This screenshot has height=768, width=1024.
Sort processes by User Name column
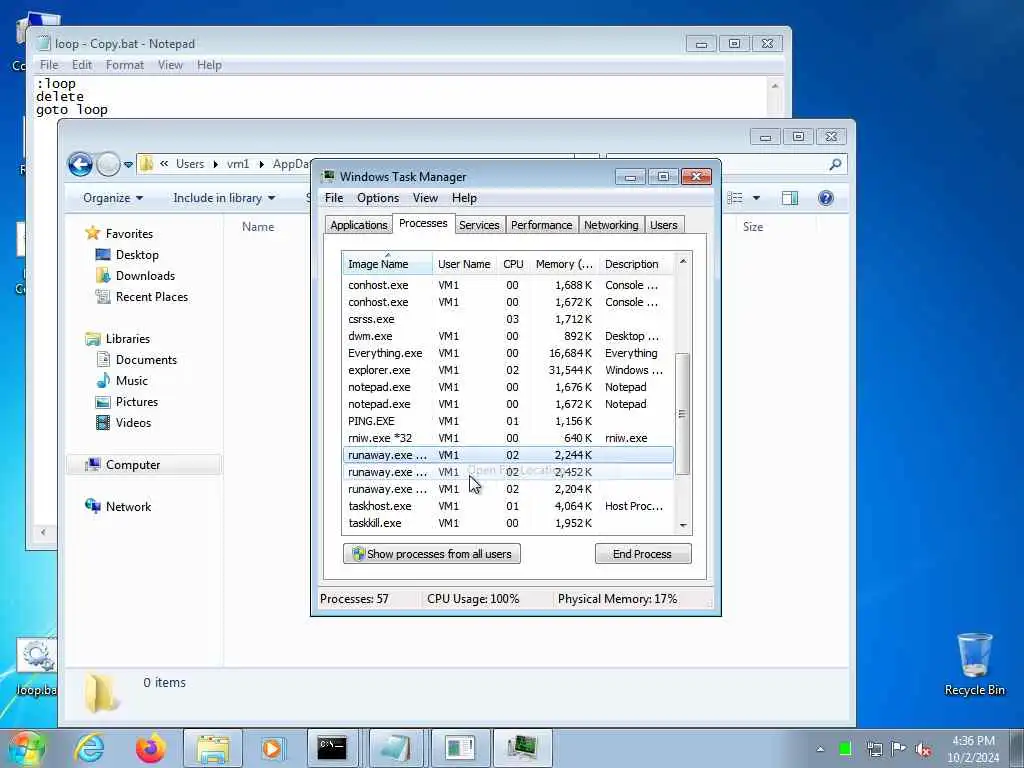pyautogui.click(x=464, y=264)
